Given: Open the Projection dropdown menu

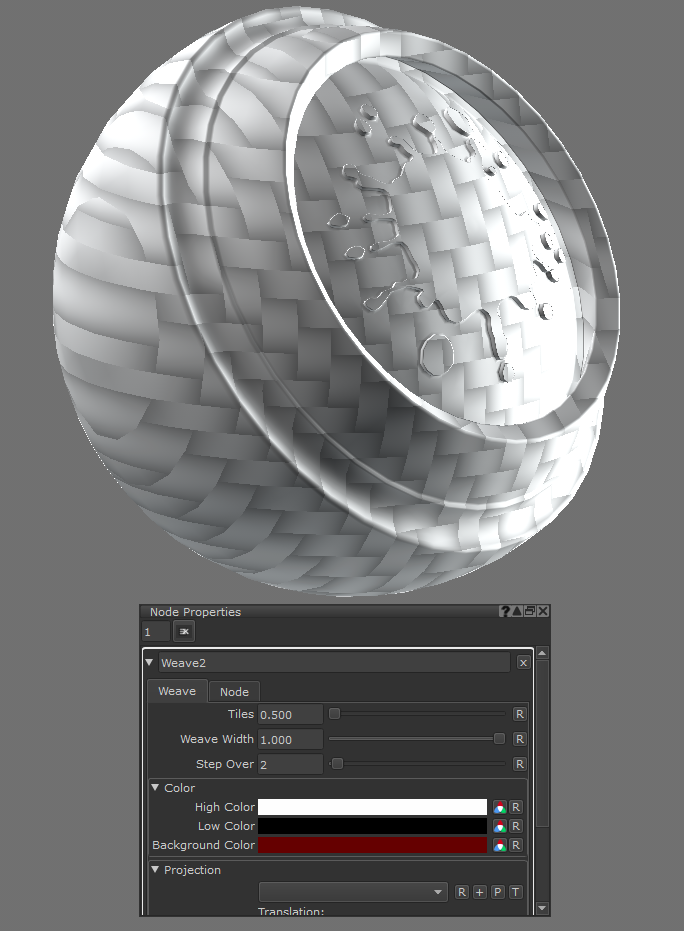Looking at the screenshot, I should click(x=353, y=892).
